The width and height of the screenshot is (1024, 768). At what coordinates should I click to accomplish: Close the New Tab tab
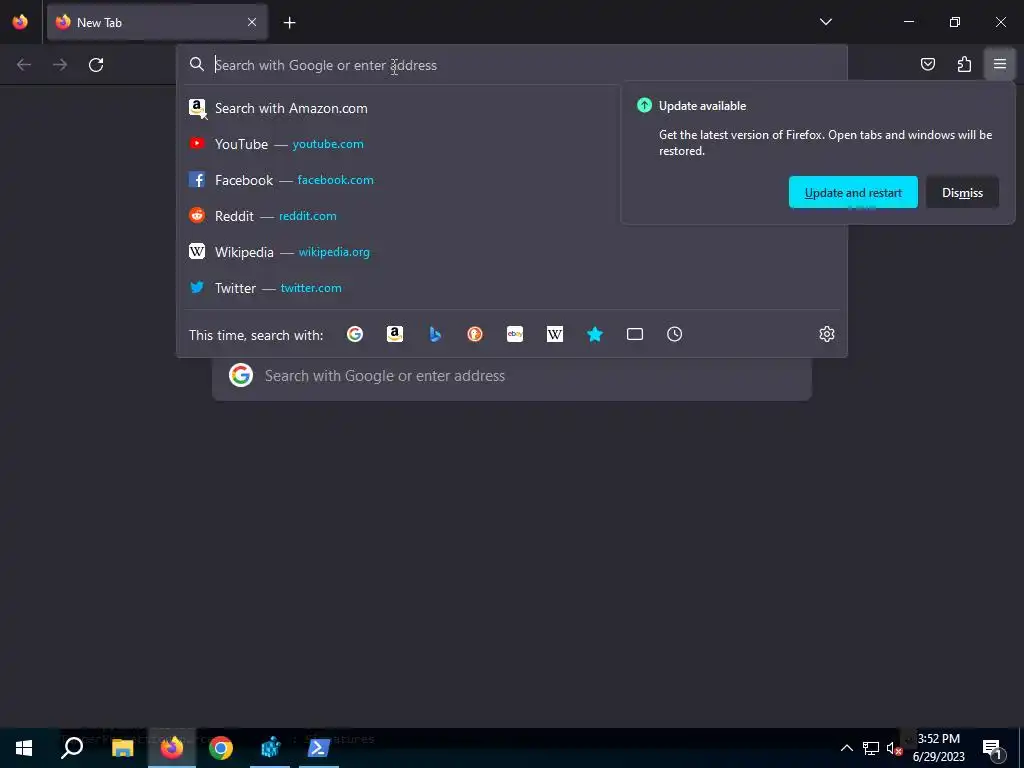pyautogui.click(x=252, y=22)
